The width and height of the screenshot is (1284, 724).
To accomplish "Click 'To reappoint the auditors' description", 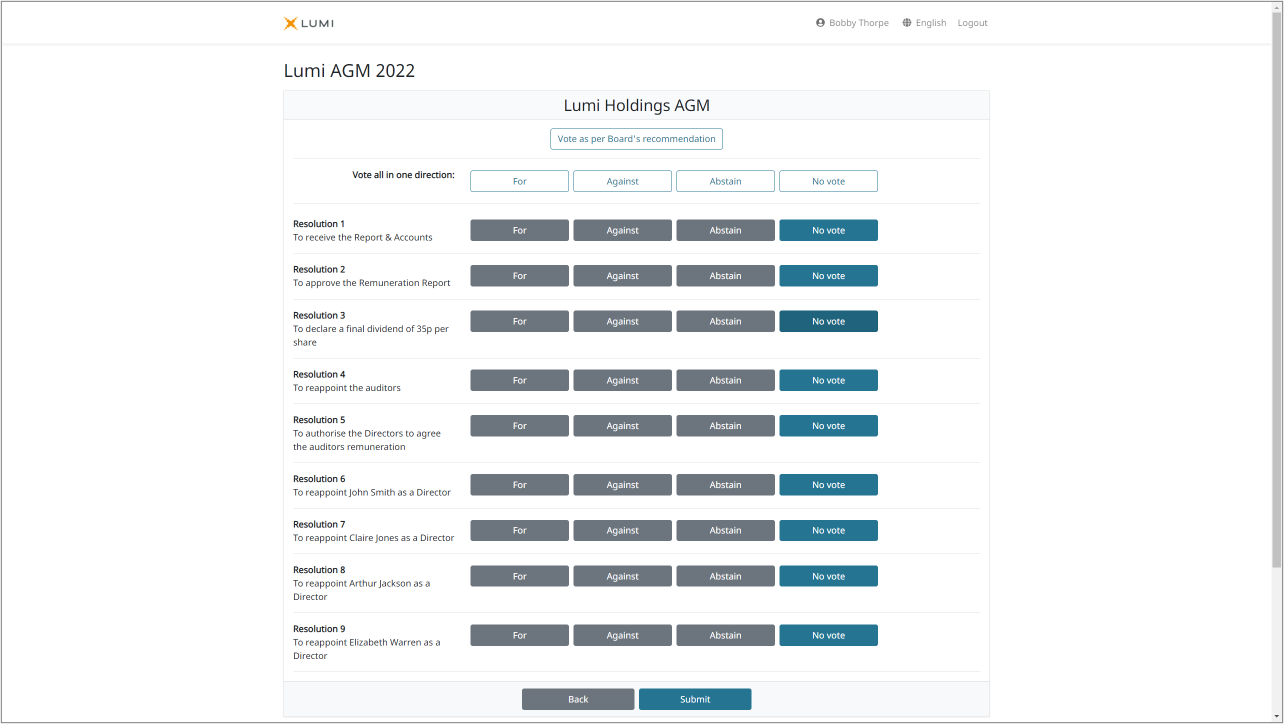I will point(347,388).
